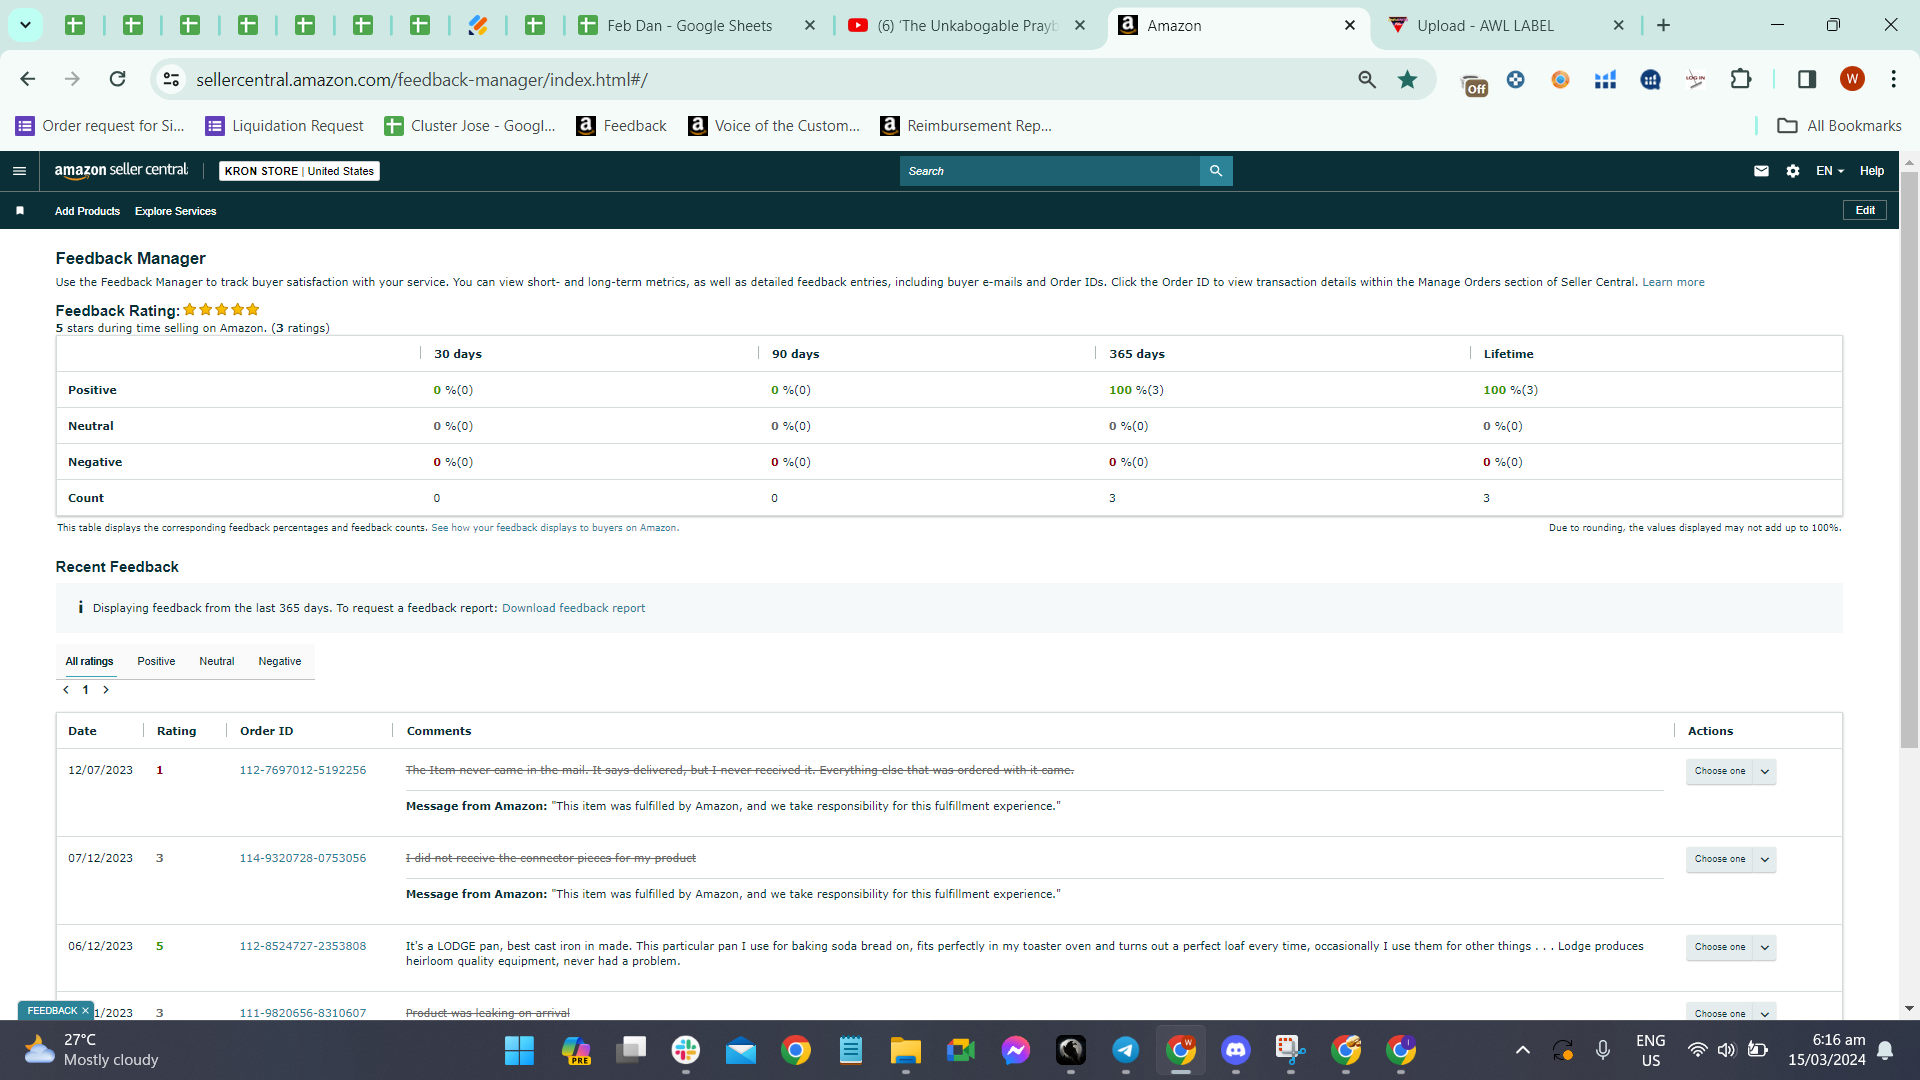Open Slack from the taskbar
The width and height of the screenshot is (1920, 1080).
(x=686, y=1050)
